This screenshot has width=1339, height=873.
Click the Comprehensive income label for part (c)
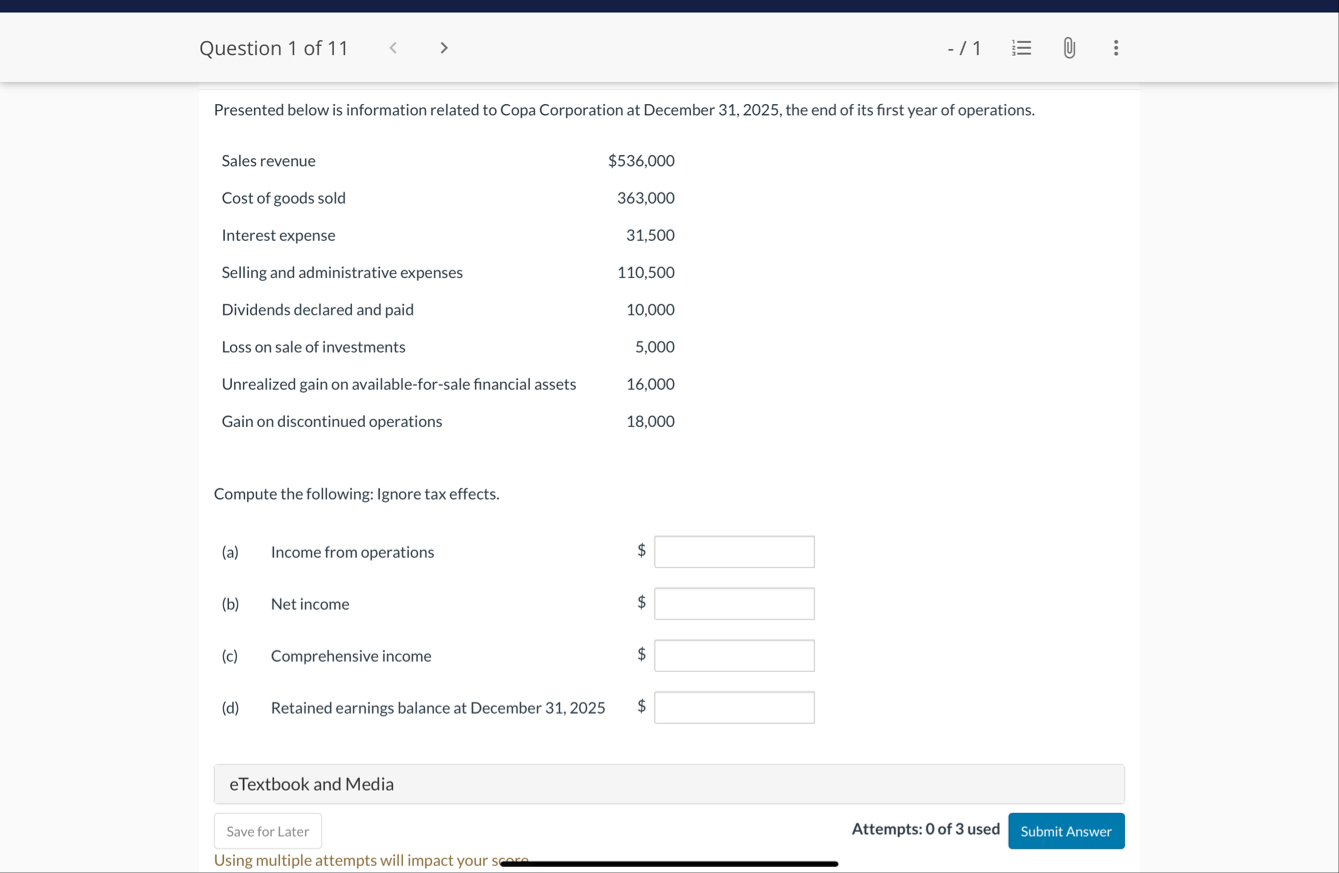point(351,656)
